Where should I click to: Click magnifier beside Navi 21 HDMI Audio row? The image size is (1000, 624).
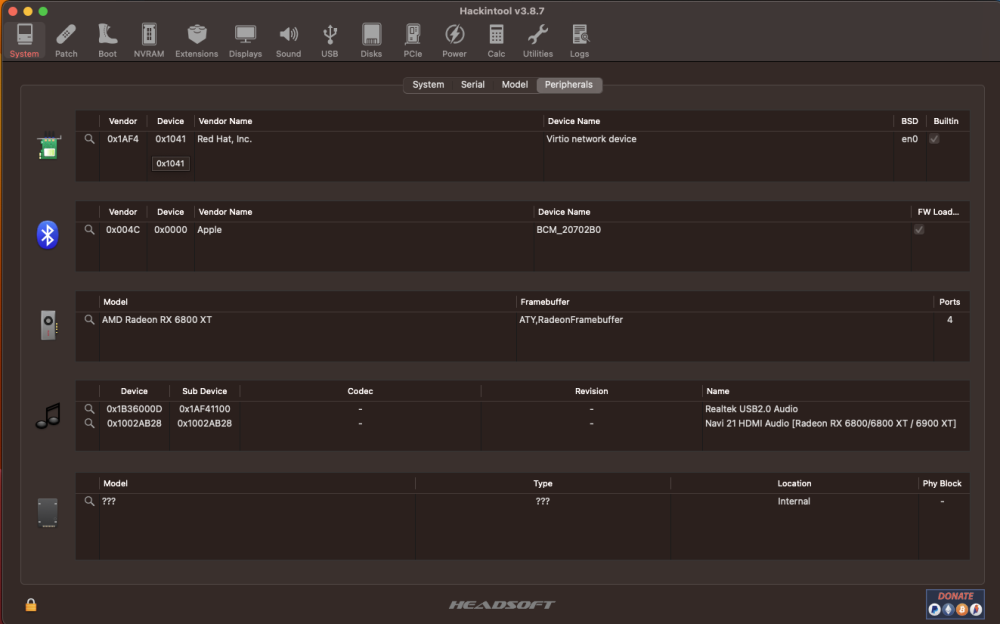click(89, 423)
